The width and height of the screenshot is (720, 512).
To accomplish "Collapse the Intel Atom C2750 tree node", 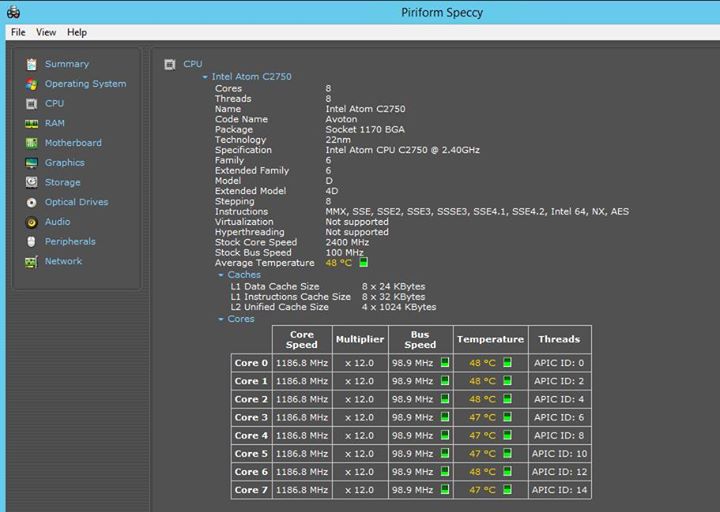I will point(205,77).
